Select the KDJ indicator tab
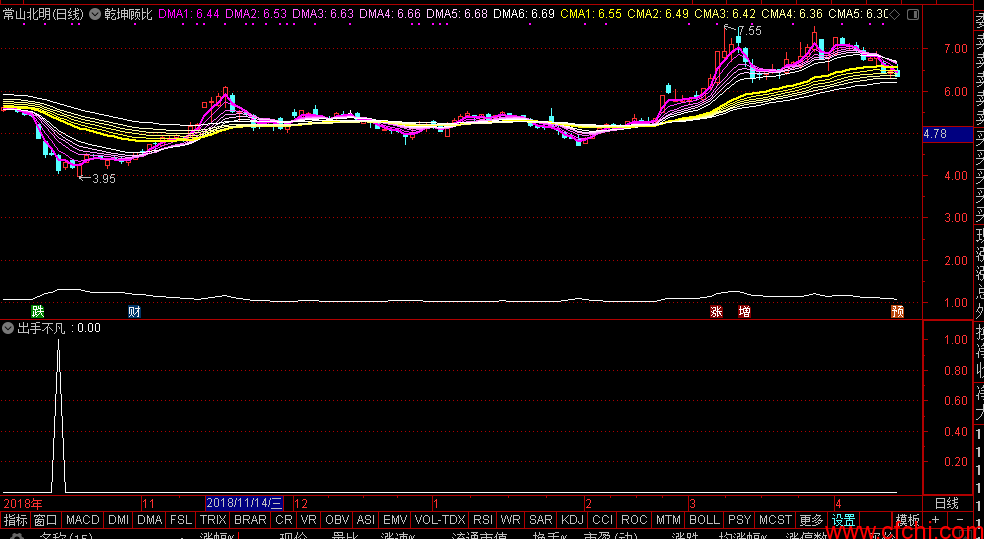 (572, 520)
